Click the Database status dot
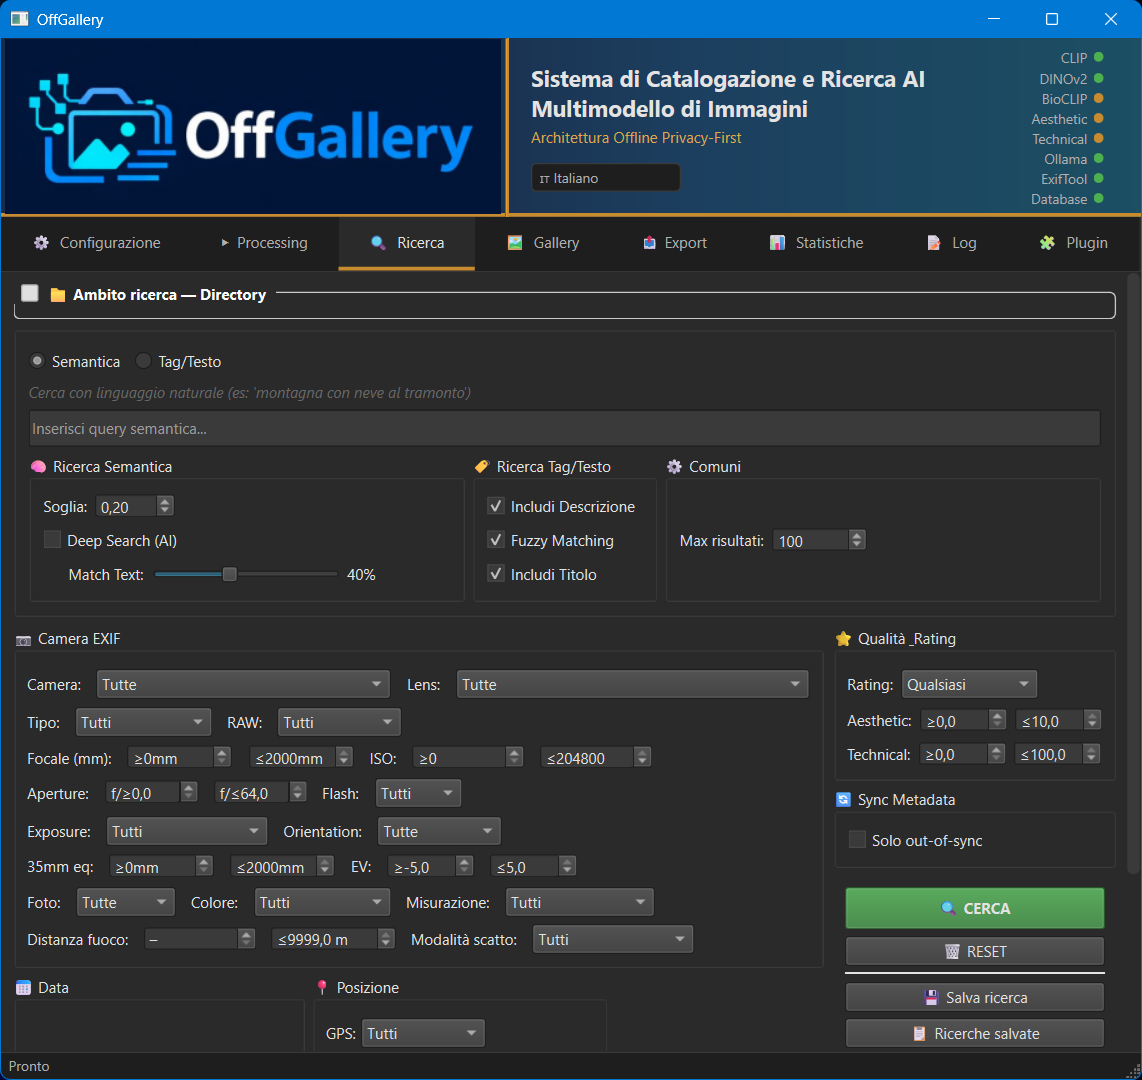The height and width of the screenshot is (1080, 1142). click(1098, 198)
